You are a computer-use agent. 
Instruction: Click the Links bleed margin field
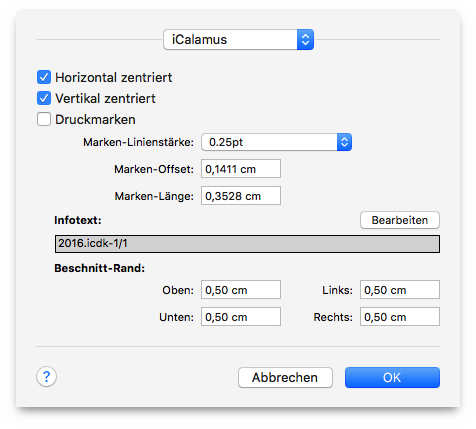point(400,290)
